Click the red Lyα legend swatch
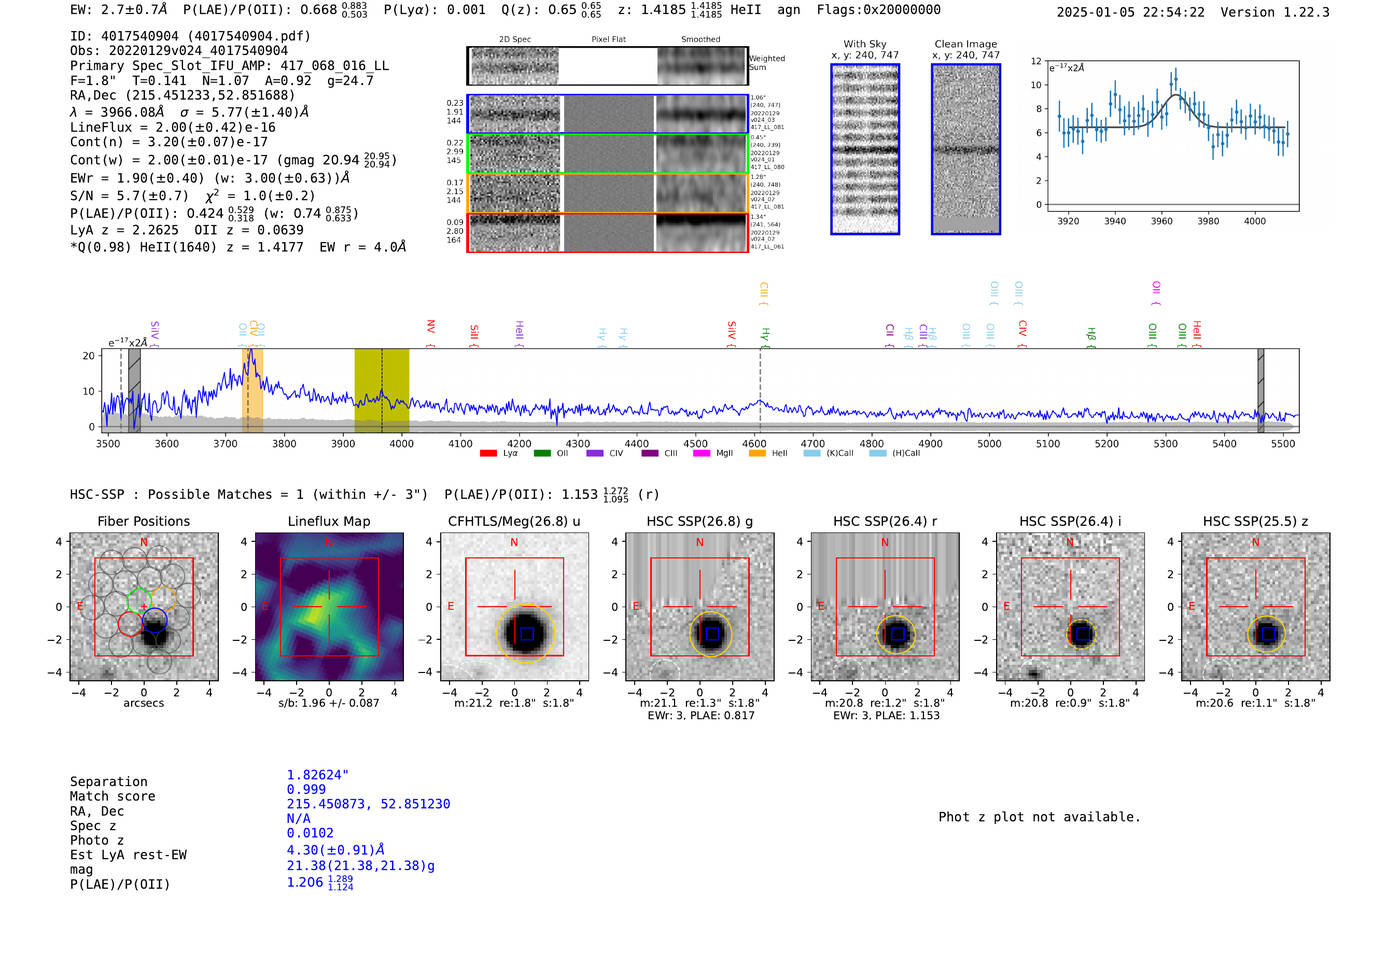The width and height of the screenshot is (1400, 953). click(488, 454)
